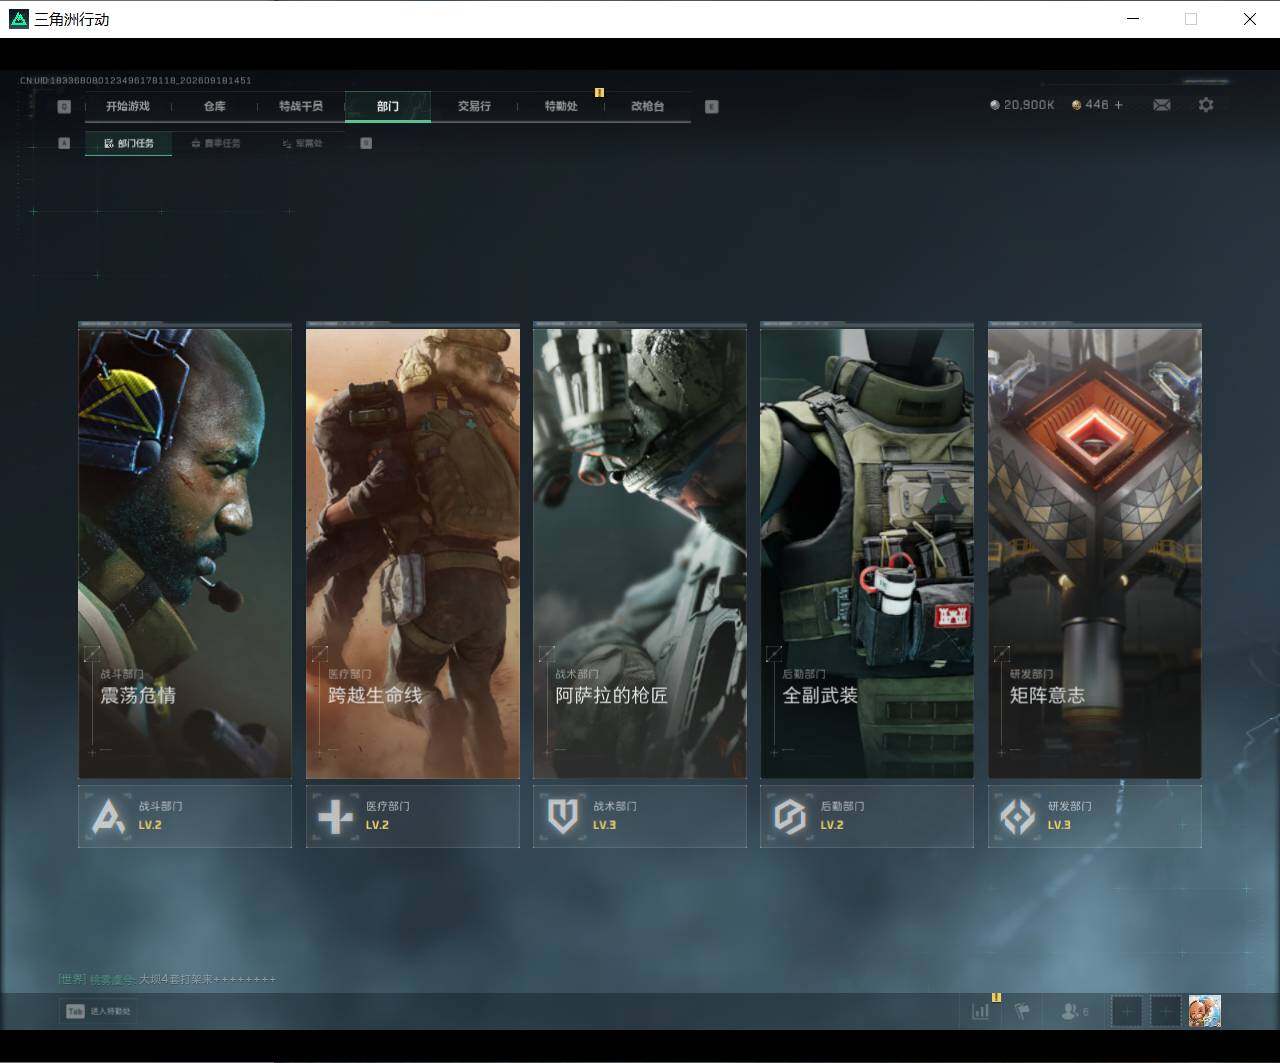Open the middle sub-tab next to 部门任务
1280x1063 pixels.
pyautogui.click(x=216, y=143)
